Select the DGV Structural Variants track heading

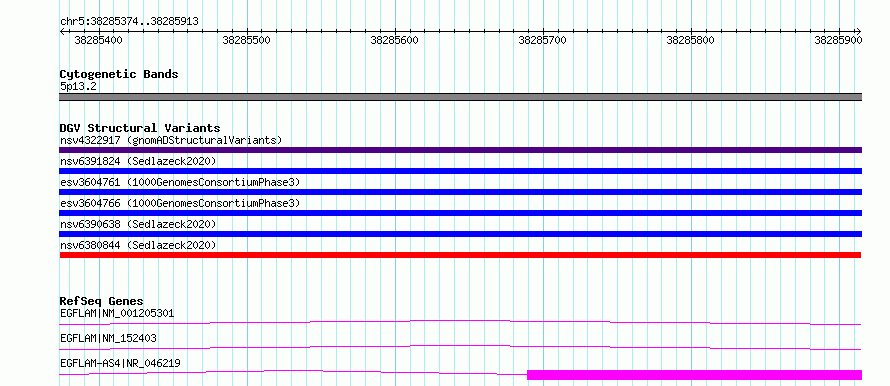pyautogui.click(x=140, y=128)
